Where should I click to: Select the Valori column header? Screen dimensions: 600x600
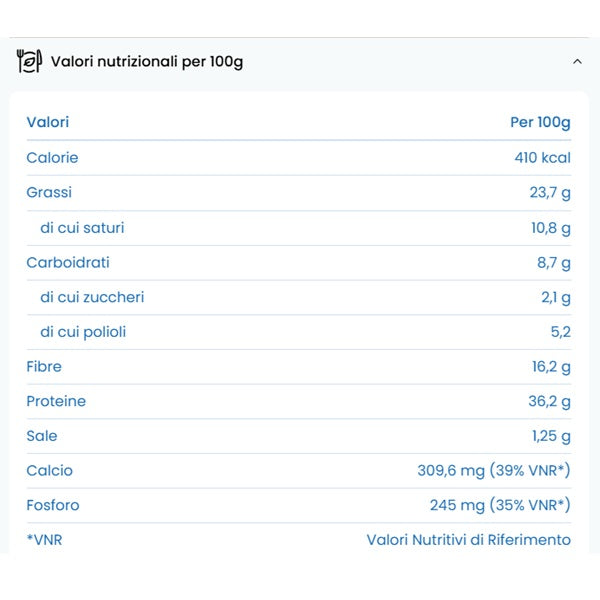[48, 122]
